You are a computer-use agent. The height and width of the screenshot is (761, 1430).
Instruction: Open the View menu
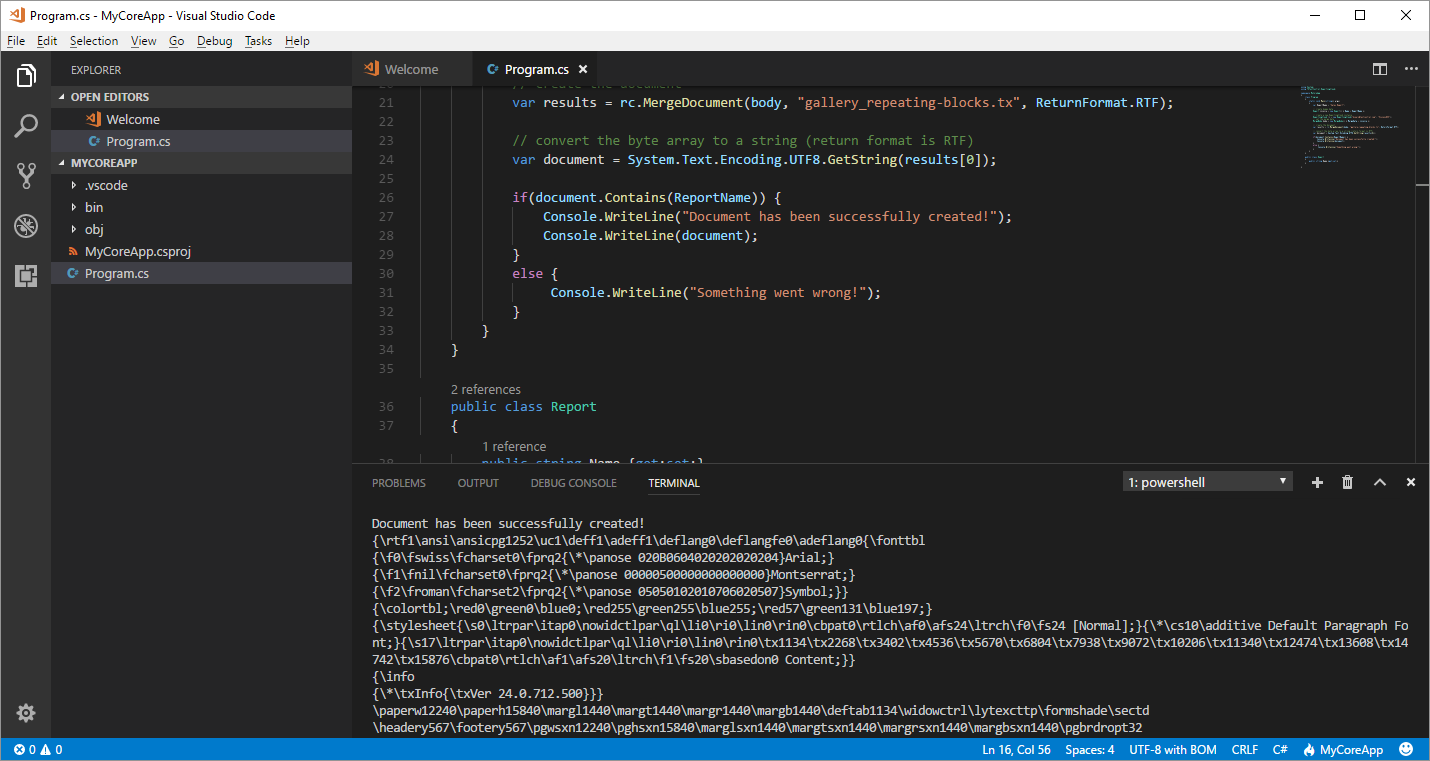click(144, 41)
